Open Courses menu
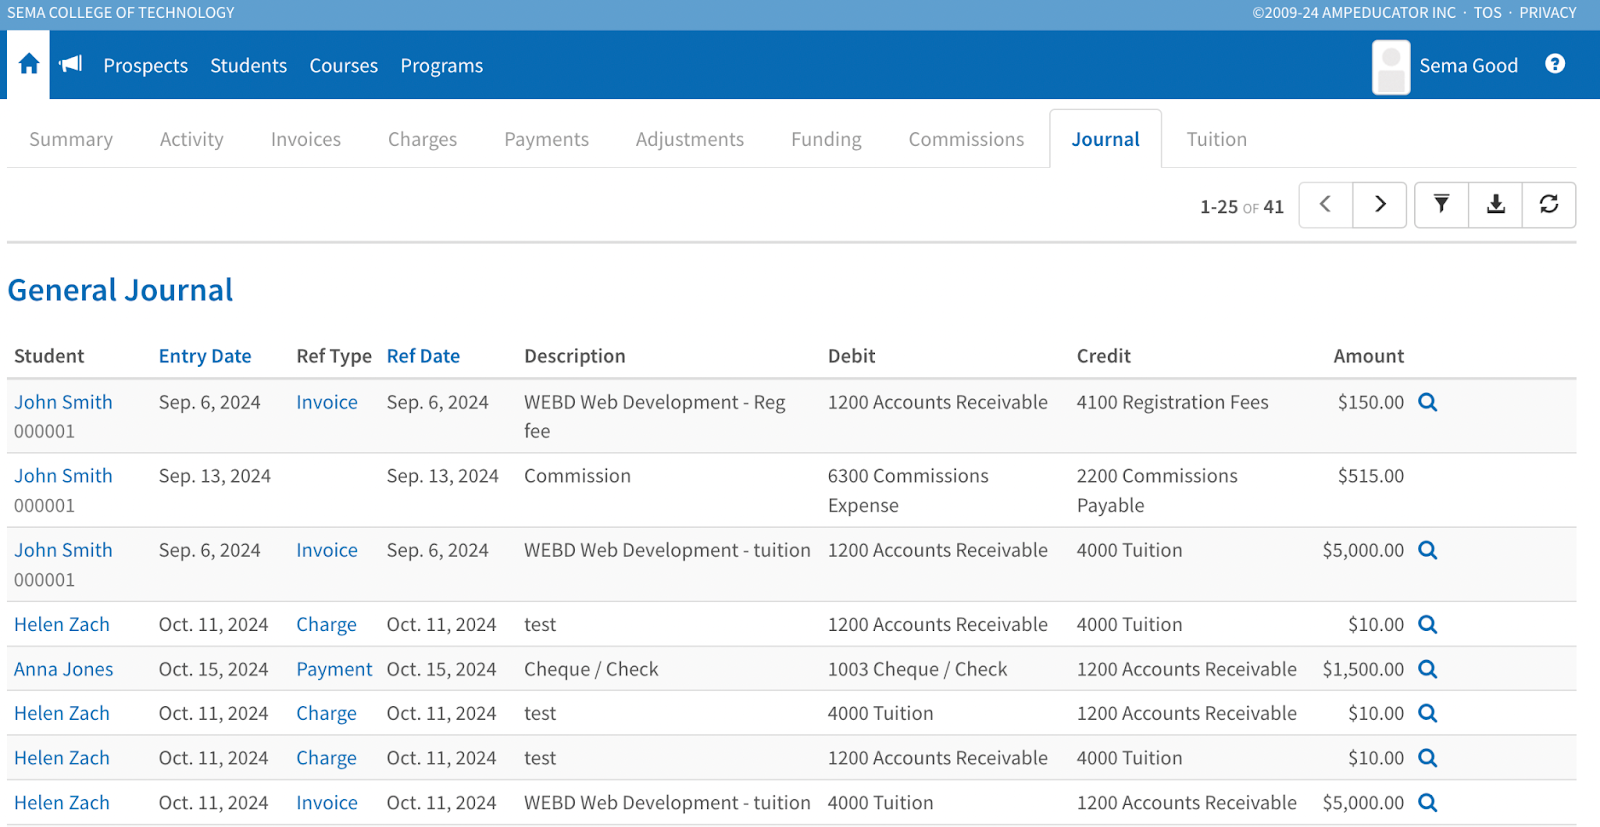 click(x=344, y=66)
